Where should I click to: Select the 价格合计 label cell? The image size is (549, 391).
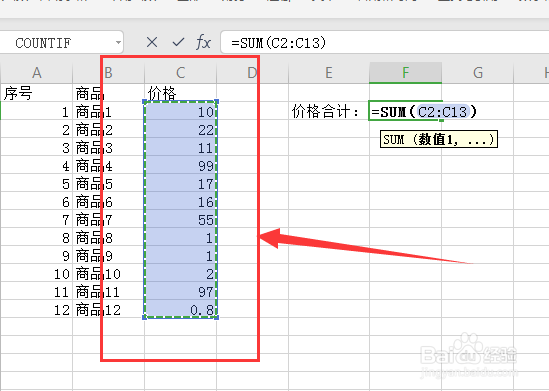coord(328,111)
